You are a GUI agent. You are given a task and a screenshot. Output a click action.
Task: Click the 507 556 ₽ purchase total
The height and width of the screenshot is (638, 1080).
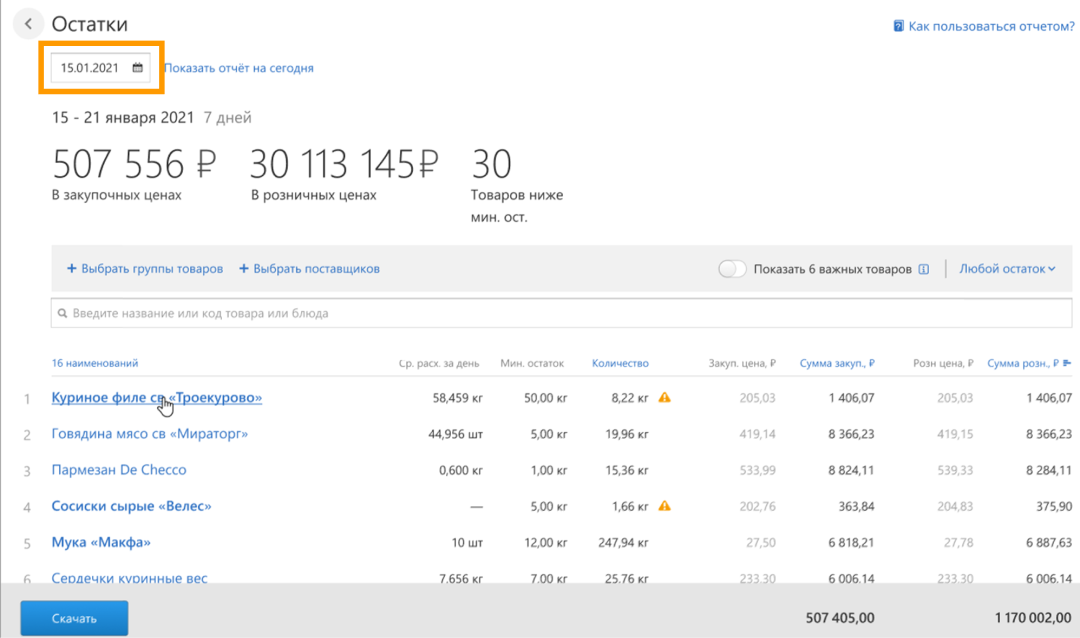click(x=134, y=164)
